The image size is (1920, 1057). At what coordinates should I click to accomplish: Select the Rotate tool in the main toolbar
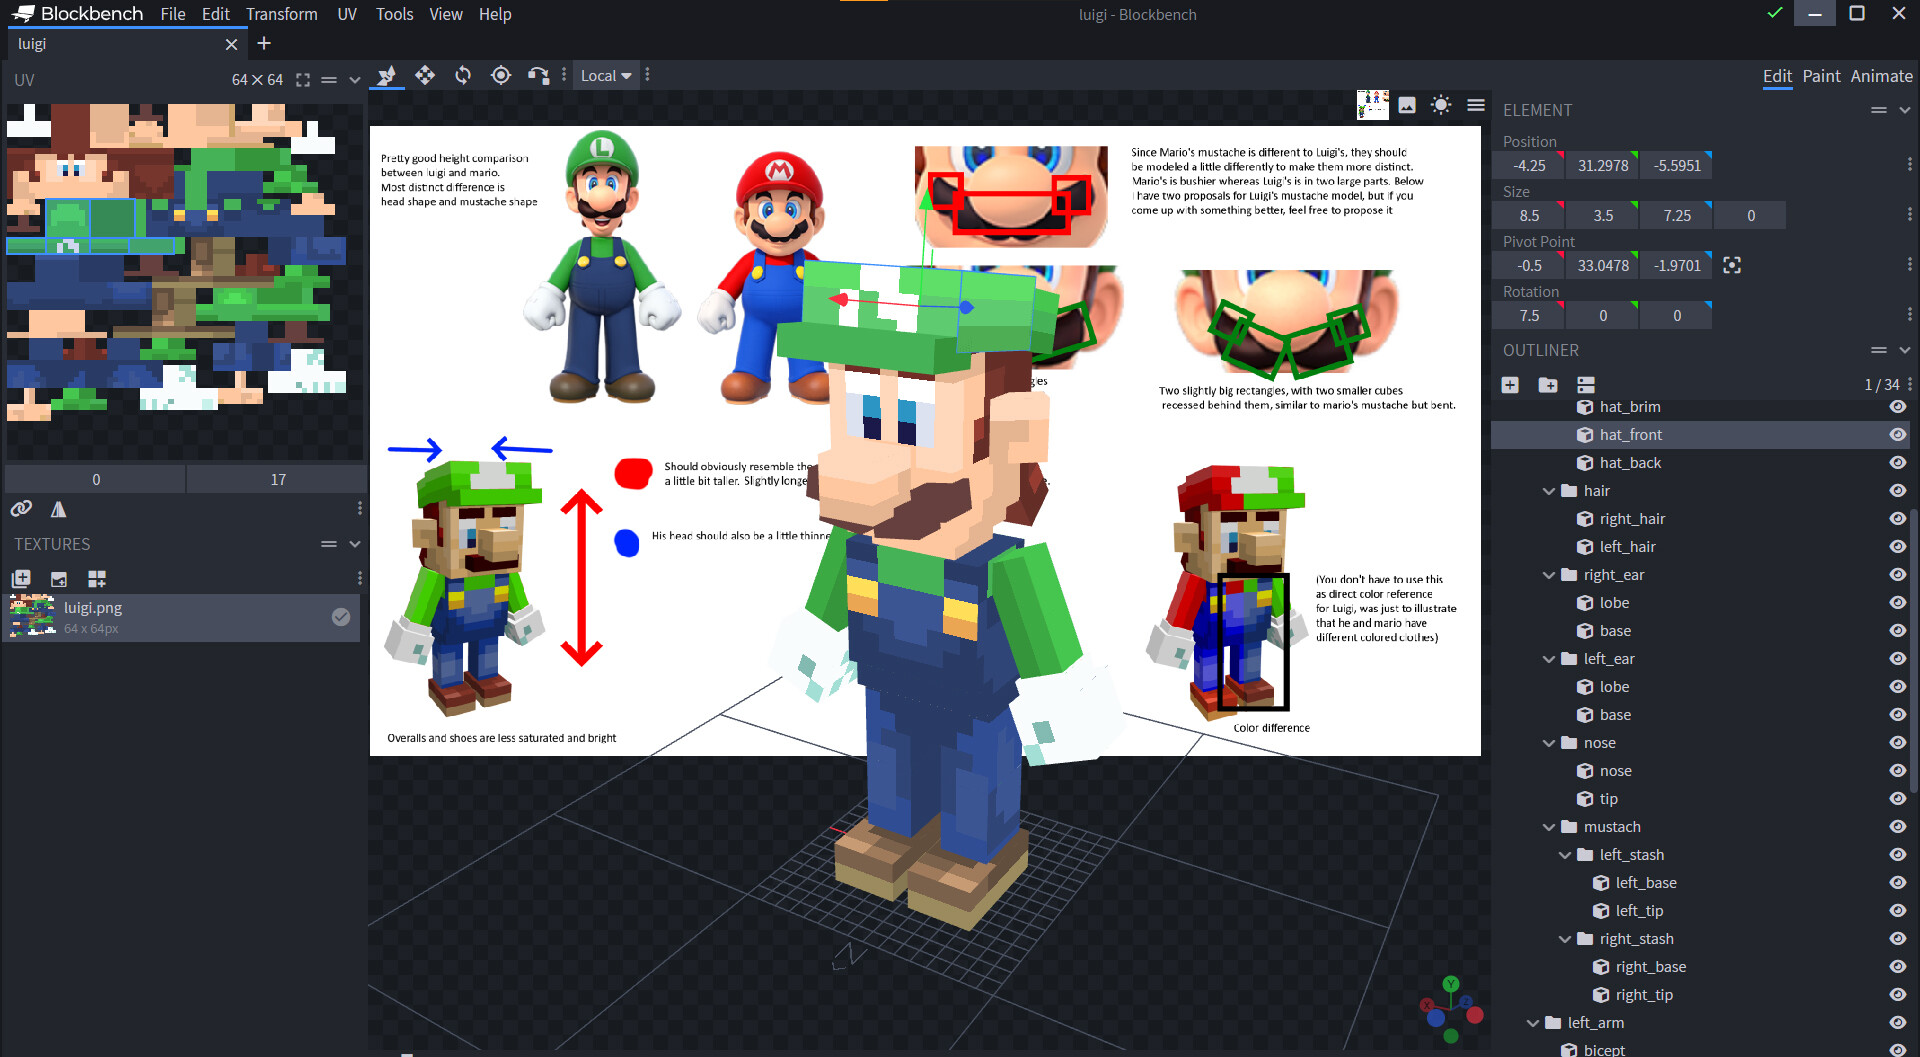click(463, 75)
